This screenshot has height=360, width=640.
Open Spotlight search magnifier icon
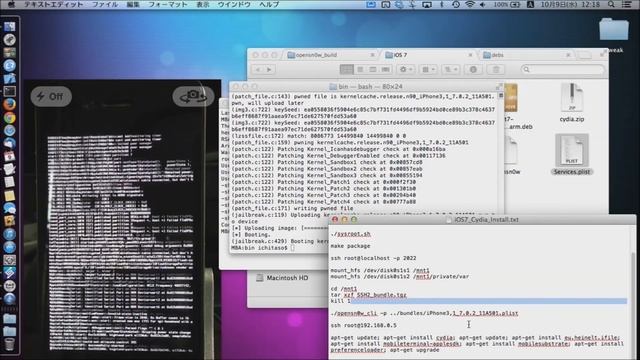click(611, 4)
